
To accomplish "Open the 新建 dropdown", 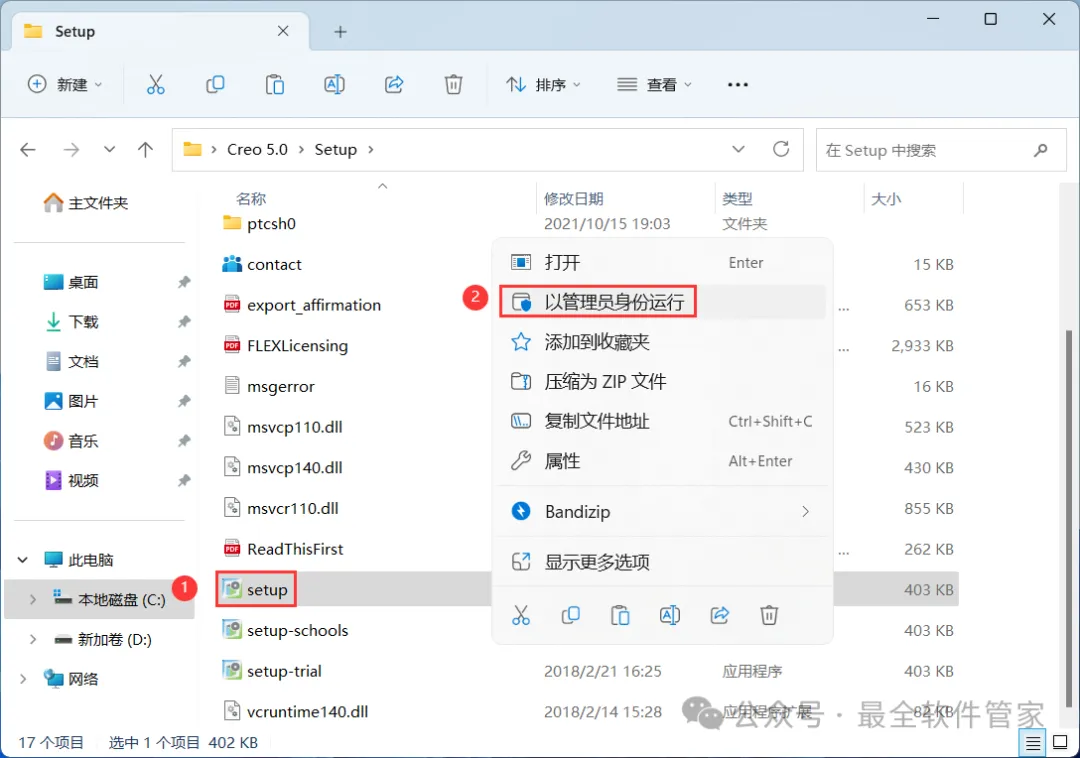I will 65,85.
